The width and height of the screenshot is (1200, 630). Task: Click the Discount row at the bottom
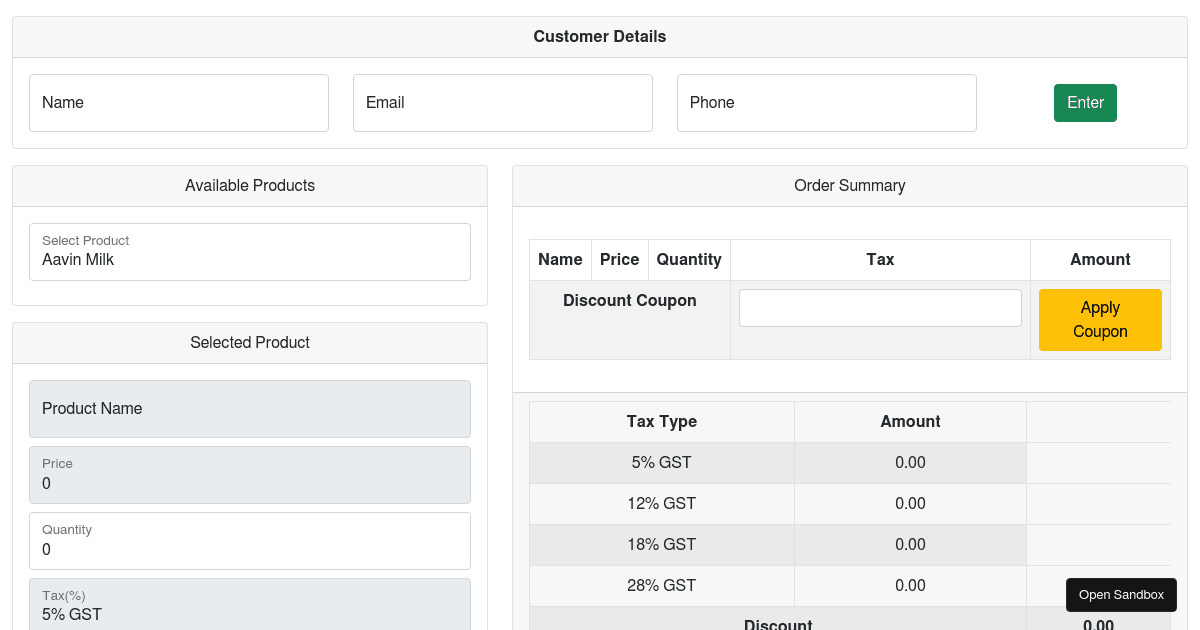point(778,623)
